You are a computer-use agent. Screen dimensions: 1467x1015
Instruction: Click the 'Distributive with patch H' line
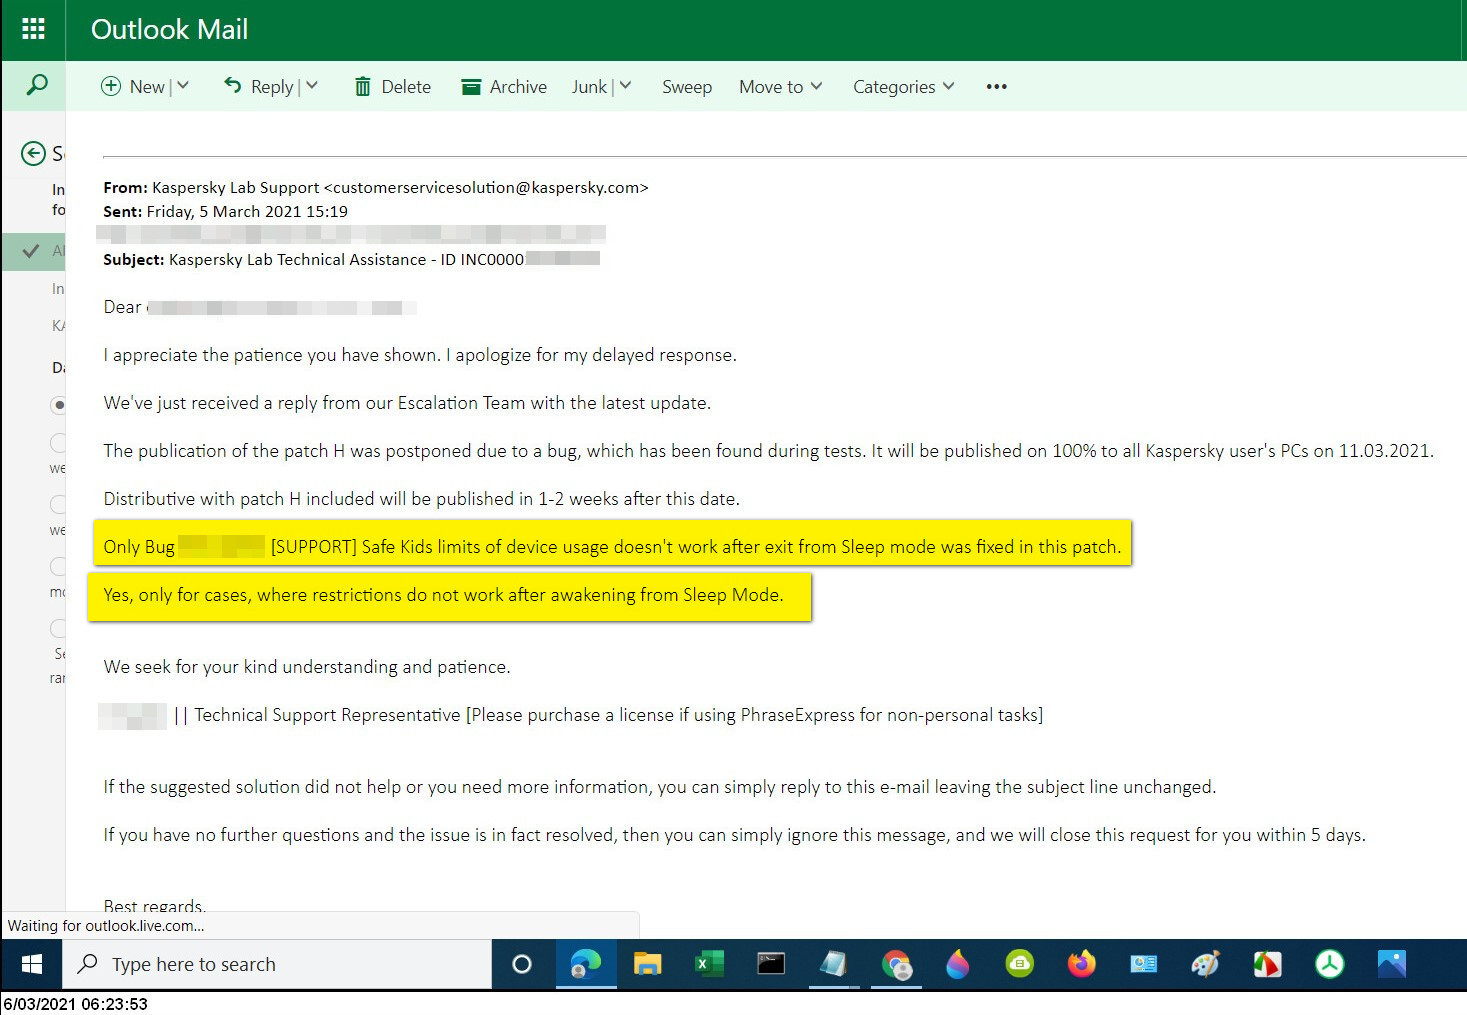[x=421, y=499]
